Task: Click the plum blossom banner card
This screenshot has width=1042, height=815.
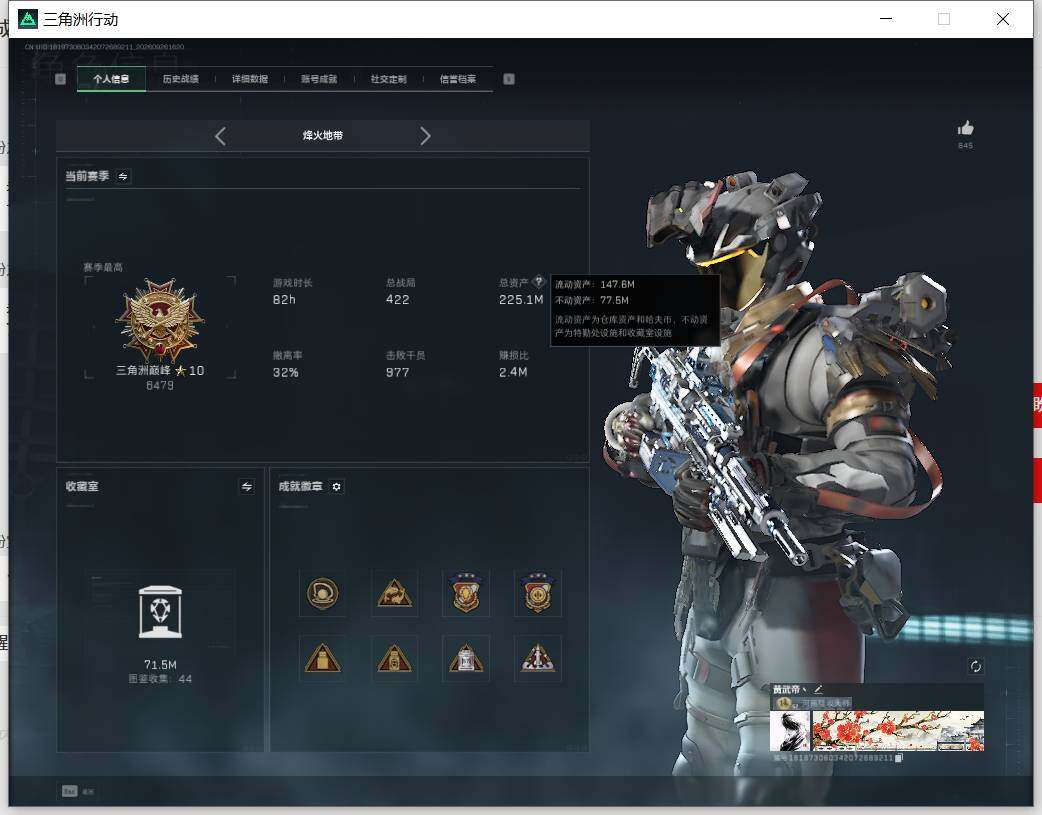Action: (x=898, y=731)
